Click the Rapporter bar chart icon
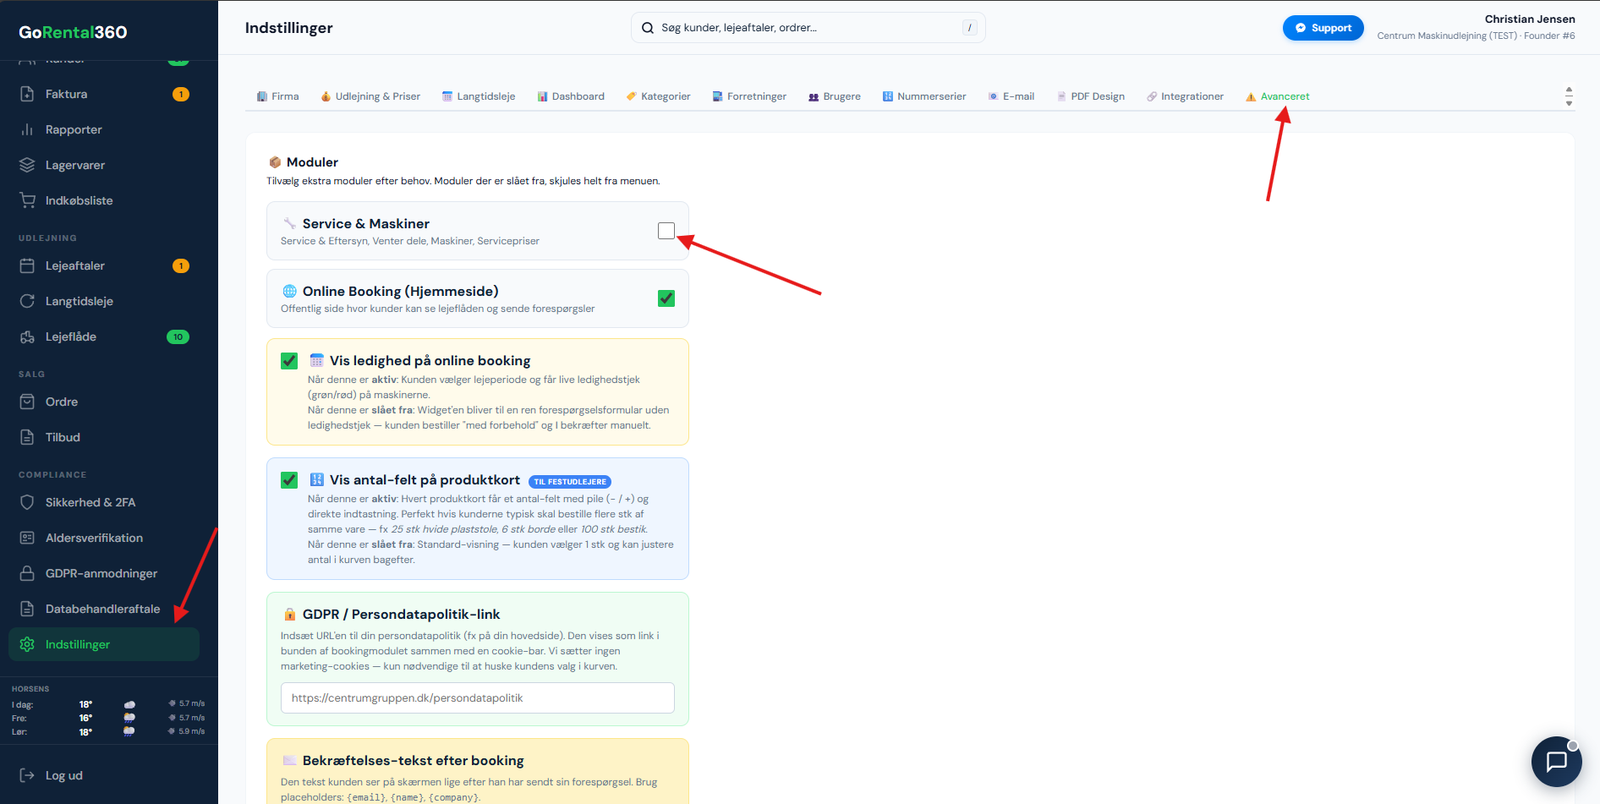The width and height of the screenshot is (1600, 804). pyautogui.click(x=27, y=130)
